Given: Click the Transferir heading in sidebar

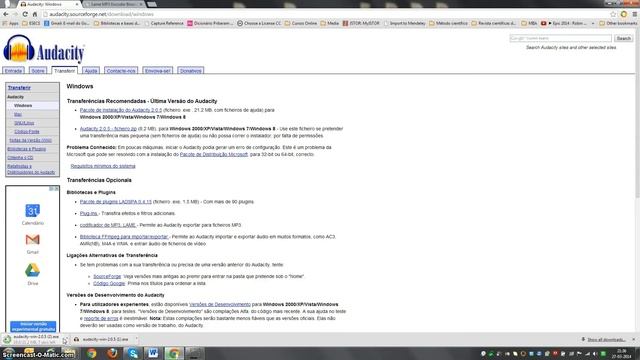Looking at the screenshot, I should click(x=19, y=88).
